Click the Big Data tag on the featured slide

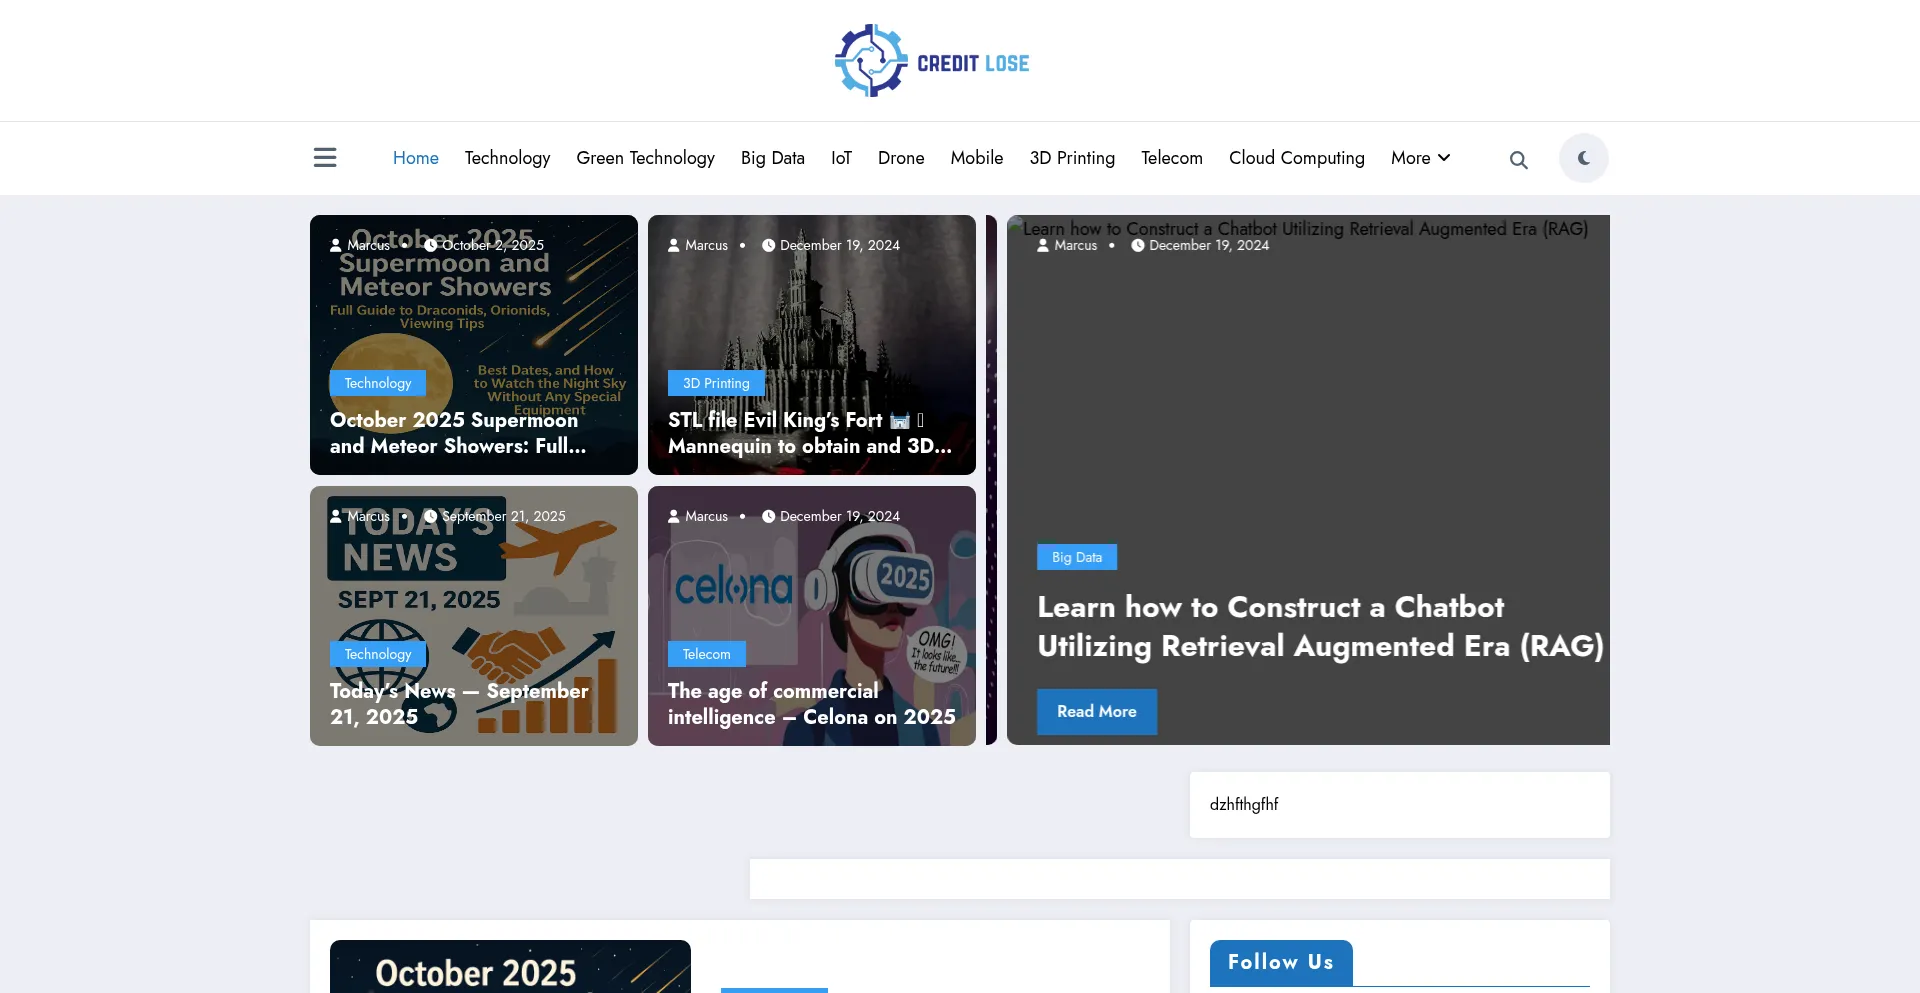point(1077,557)
